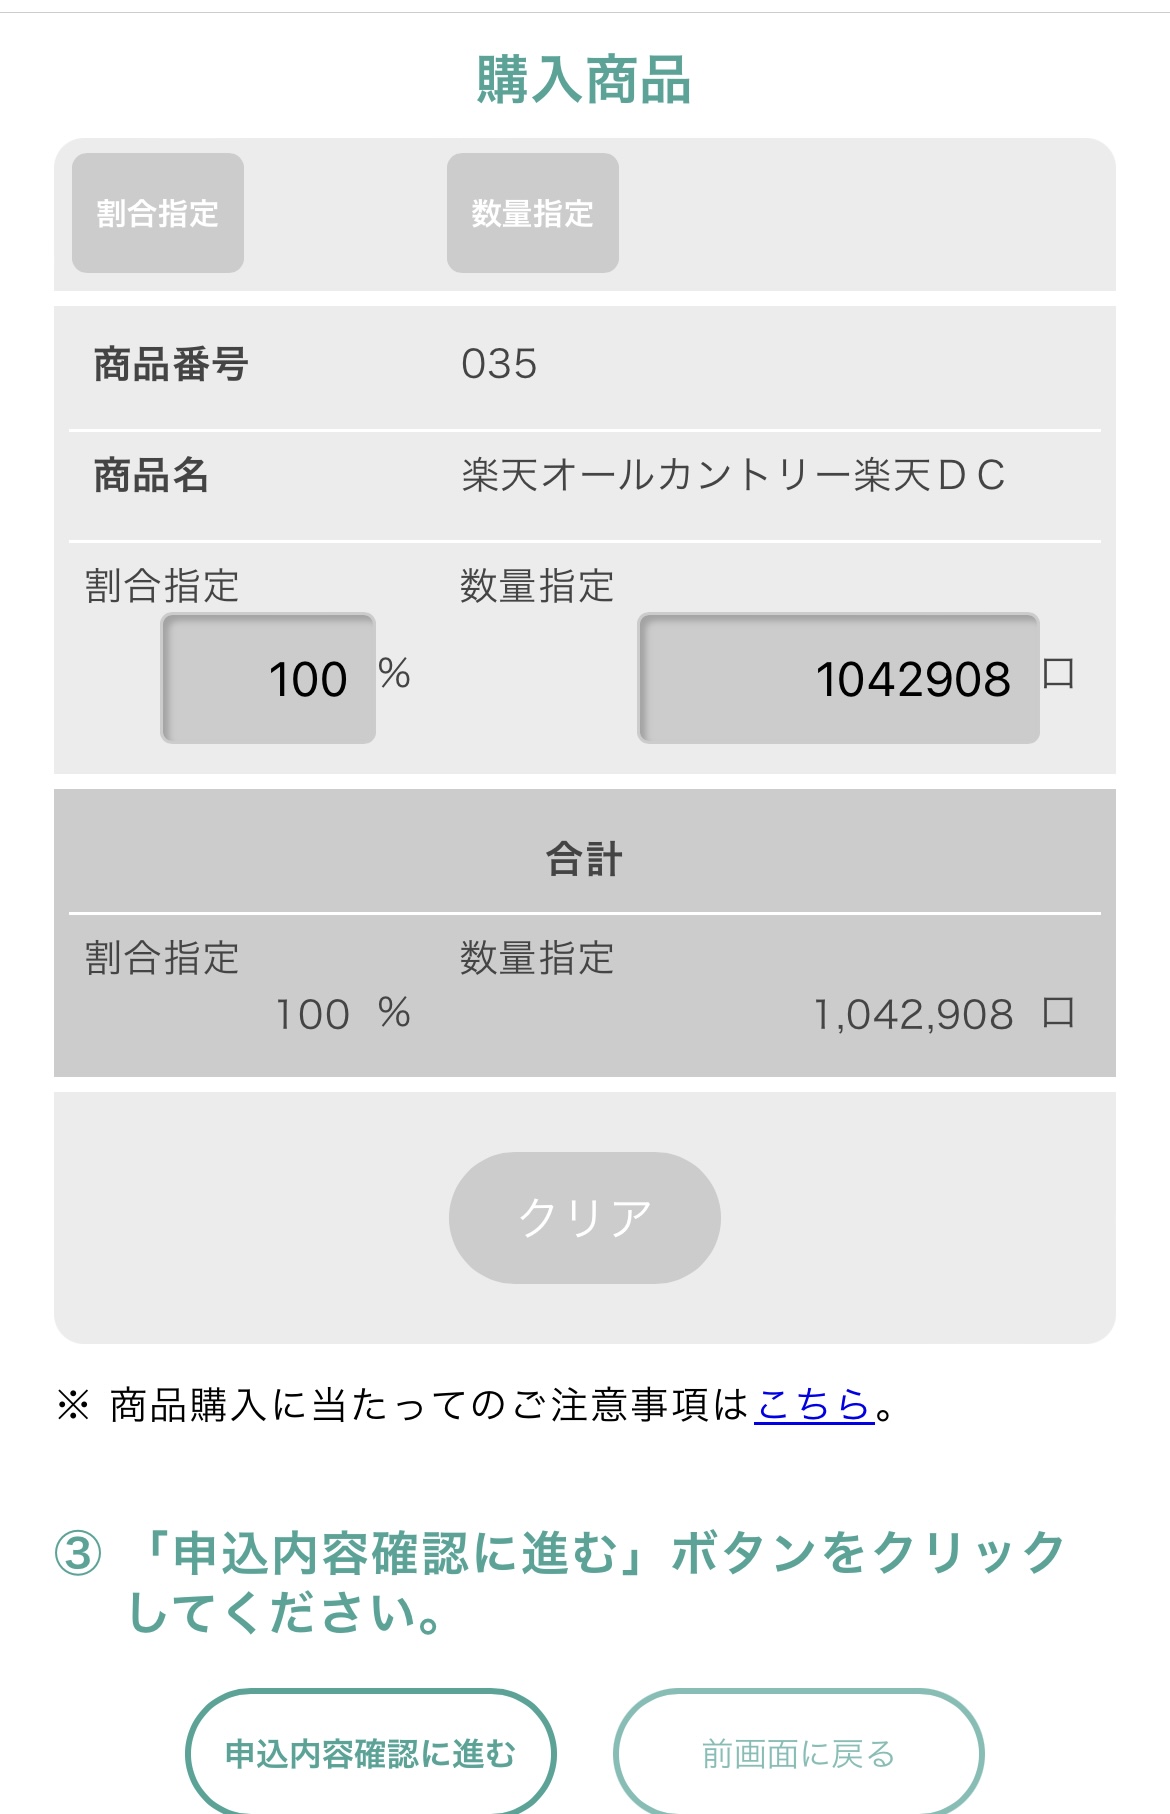Click the 割合指定 percentage input showing 100
Image resolution: width=1170 pixels, height=1814 pixels.
pyautogui.click(x=268, y=678)
